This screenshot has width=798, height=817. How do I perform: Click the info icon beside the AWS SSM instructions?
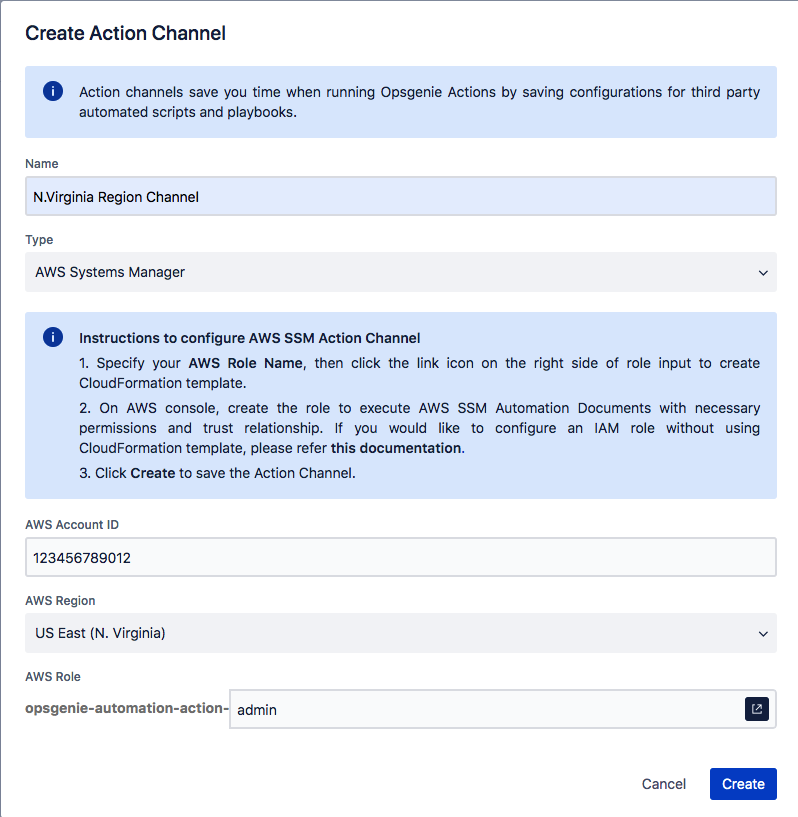pyautogui.click(x=53, y=337)
